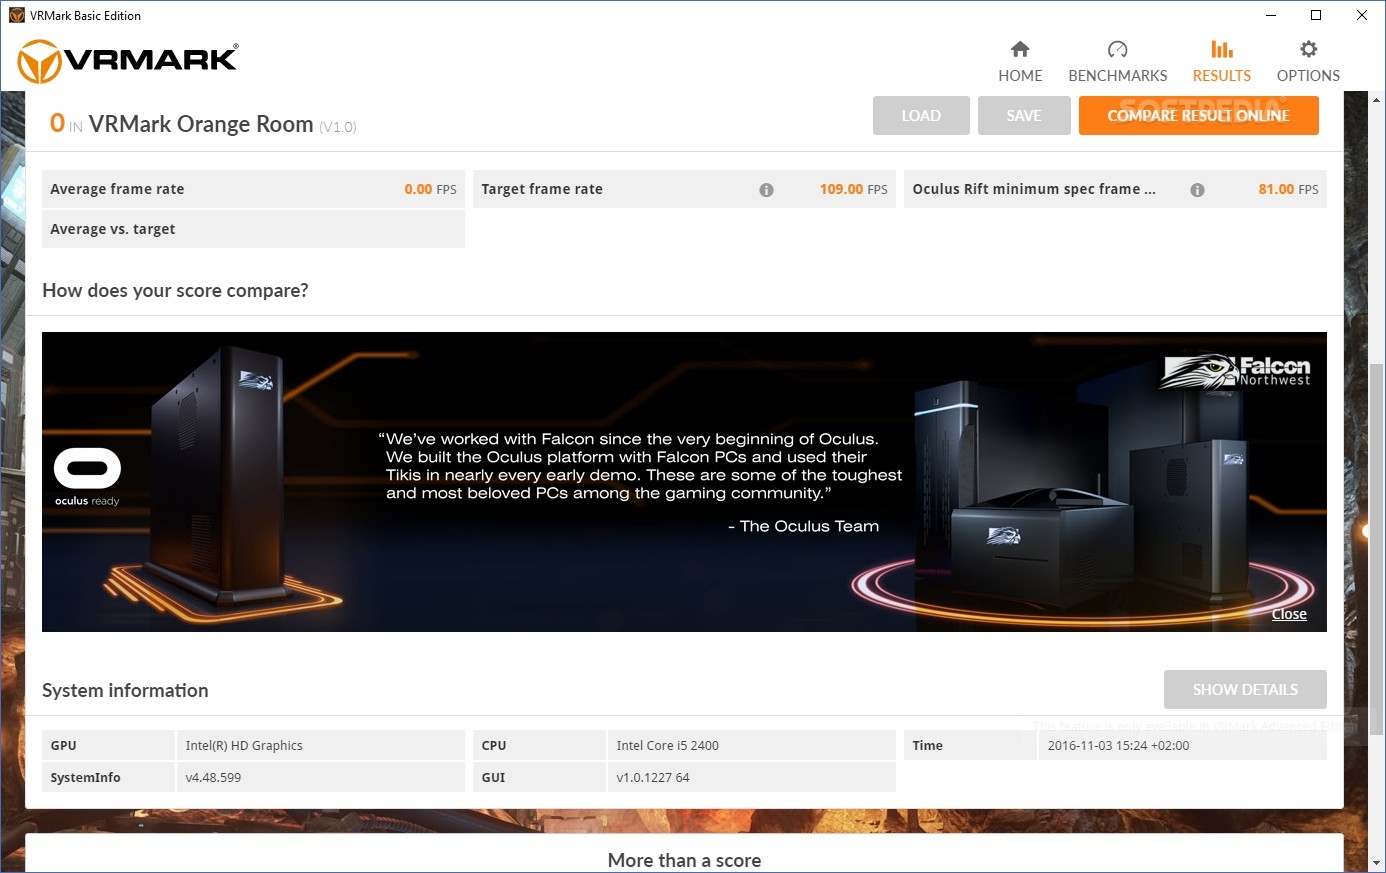This screenshot has width=1386, height=873.
Task: Click COMPARE RESULT ONLINE button
Action: click(x=1198, y=115)
